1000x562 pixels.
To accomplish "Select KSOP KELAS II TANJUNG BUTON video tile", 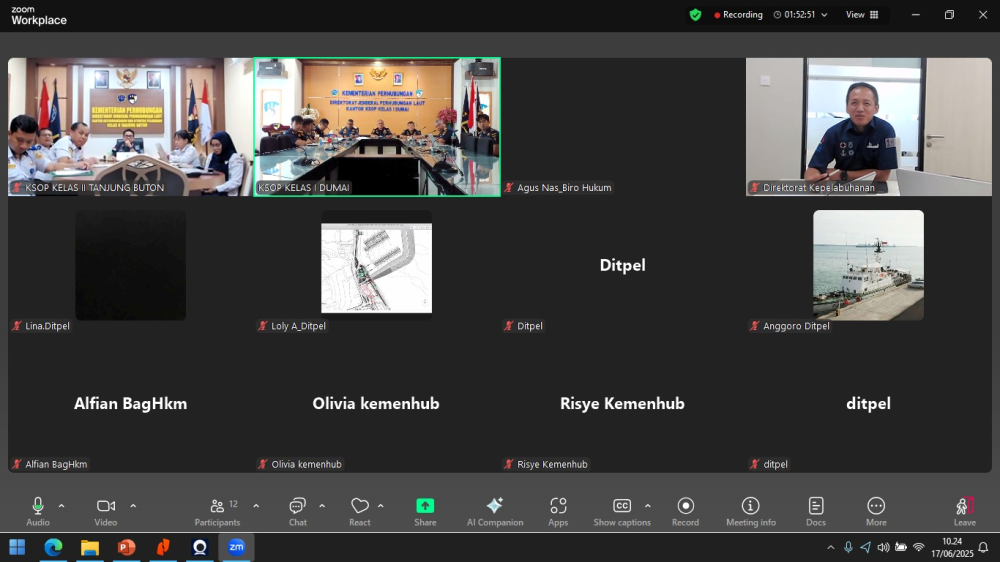I will pyautogui.click(x=130, y=127).
